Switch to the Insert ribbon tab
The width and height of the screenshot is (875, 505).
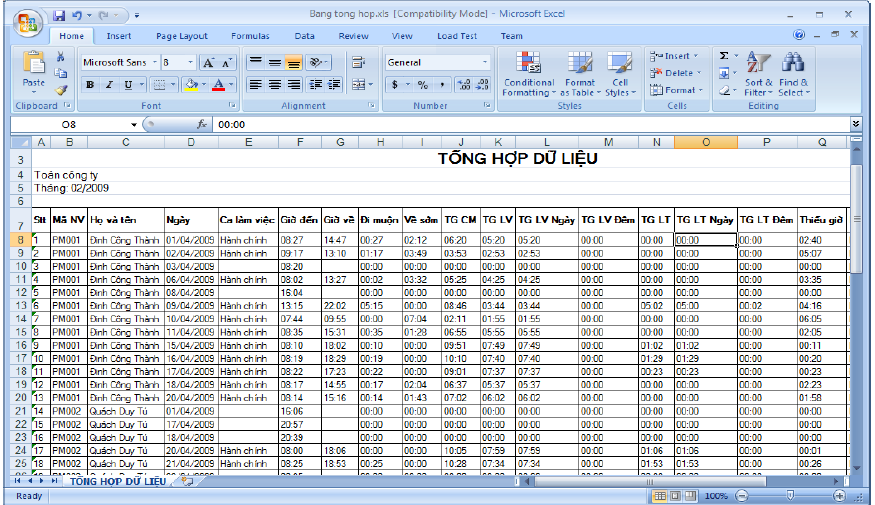(119, 36)
